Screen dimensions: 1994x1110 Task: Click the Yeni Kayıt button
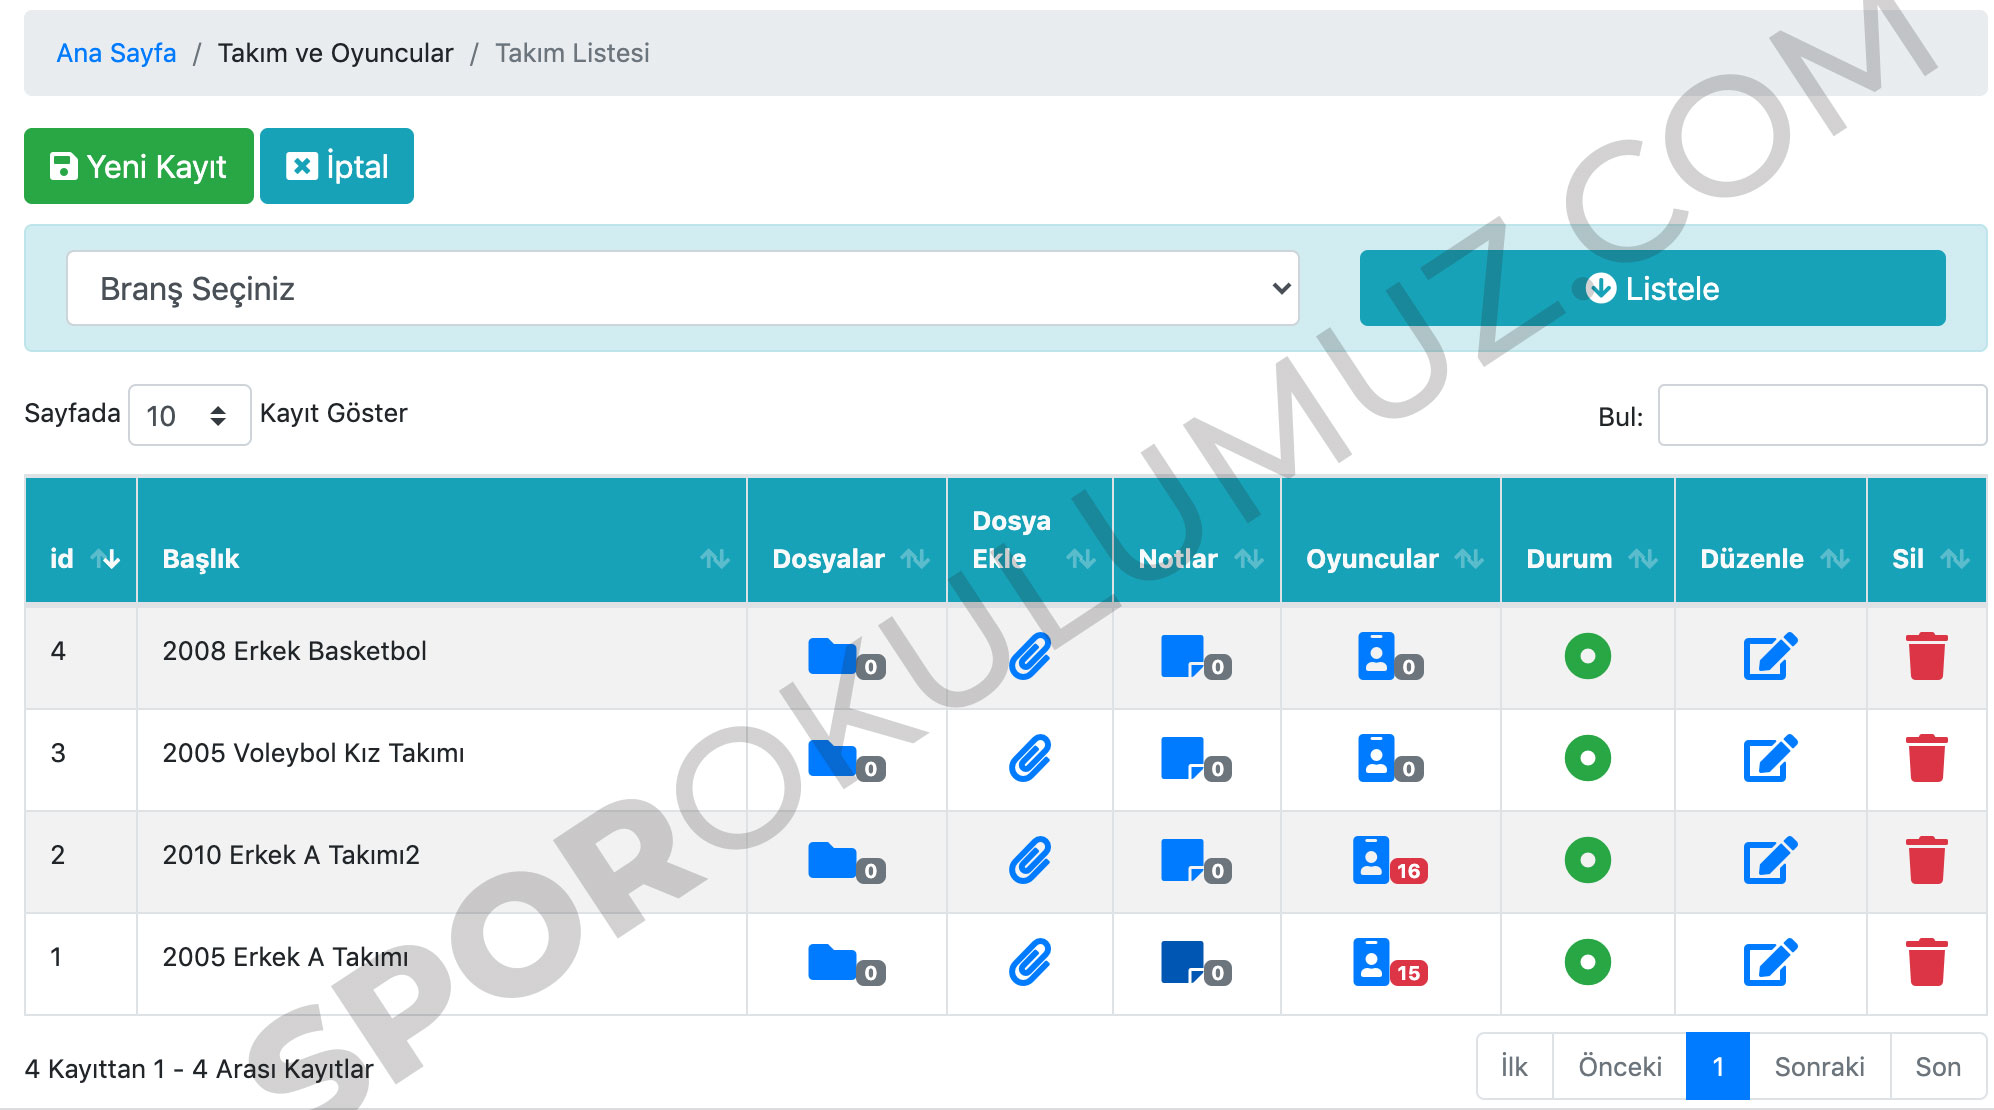click(139, 166)
